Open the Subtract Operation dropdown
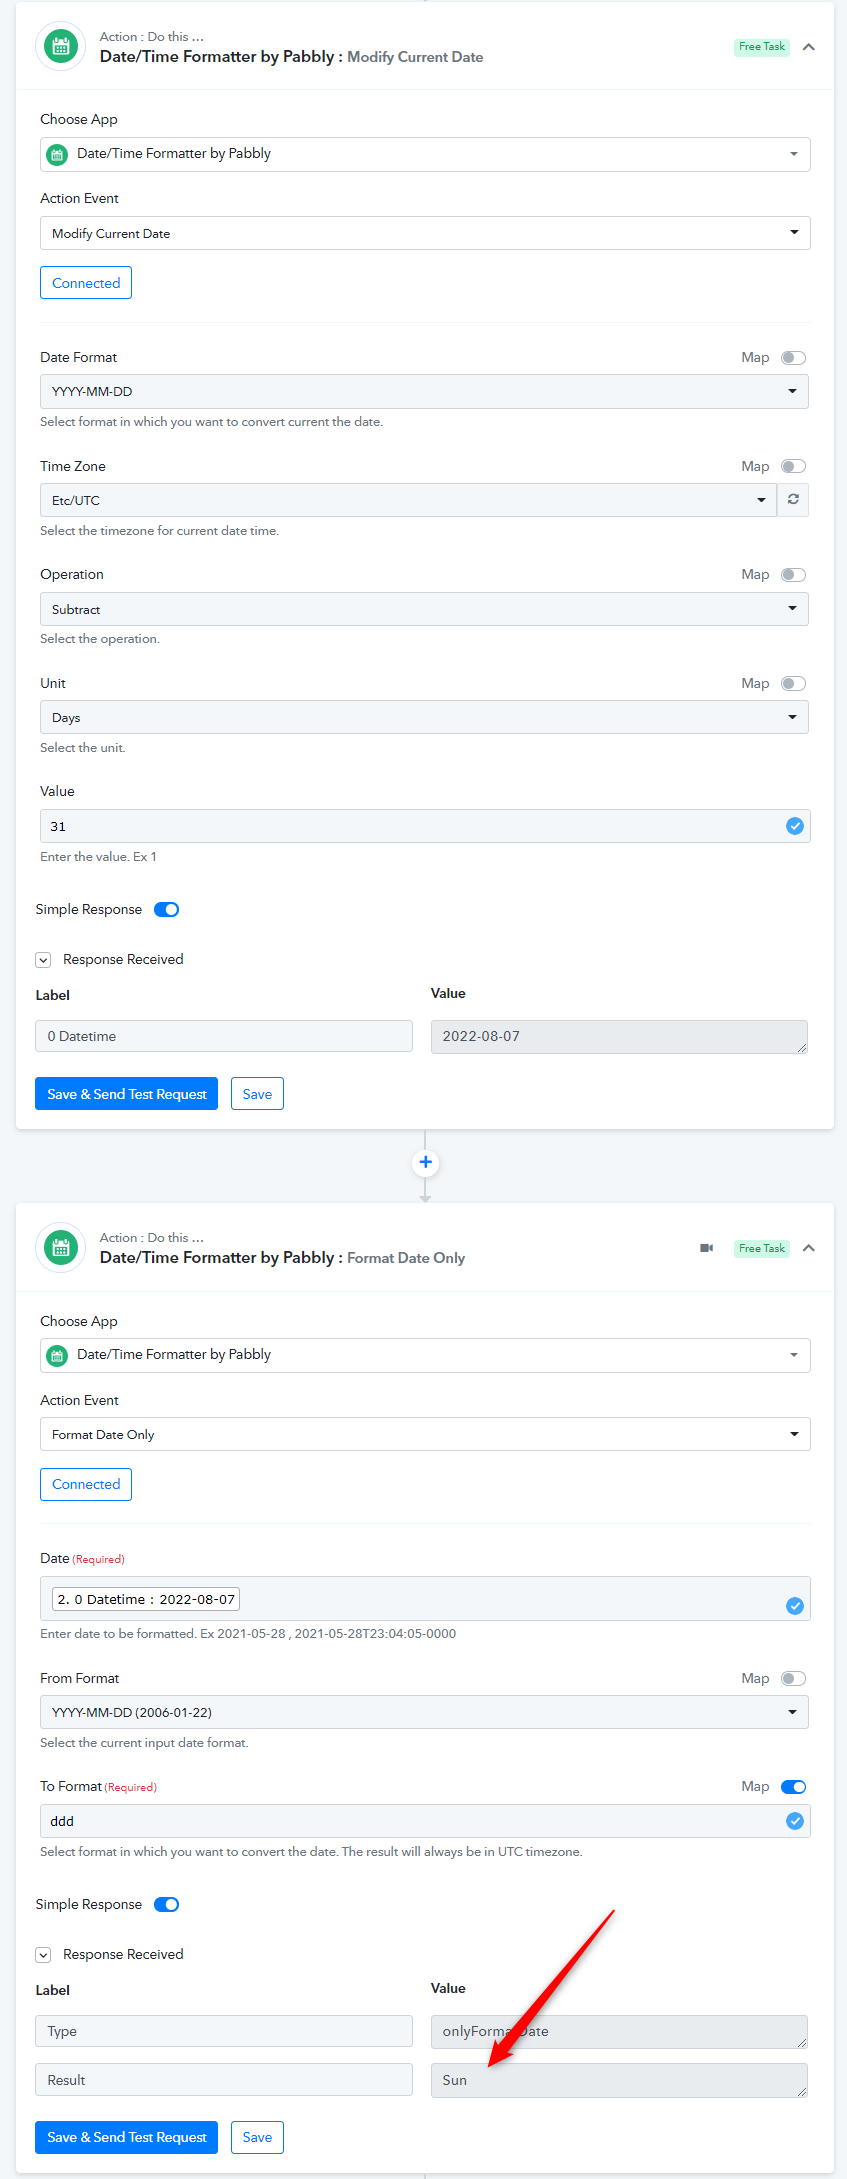The height and width of the screenshot is (2179, 847). tap(424, 609)
